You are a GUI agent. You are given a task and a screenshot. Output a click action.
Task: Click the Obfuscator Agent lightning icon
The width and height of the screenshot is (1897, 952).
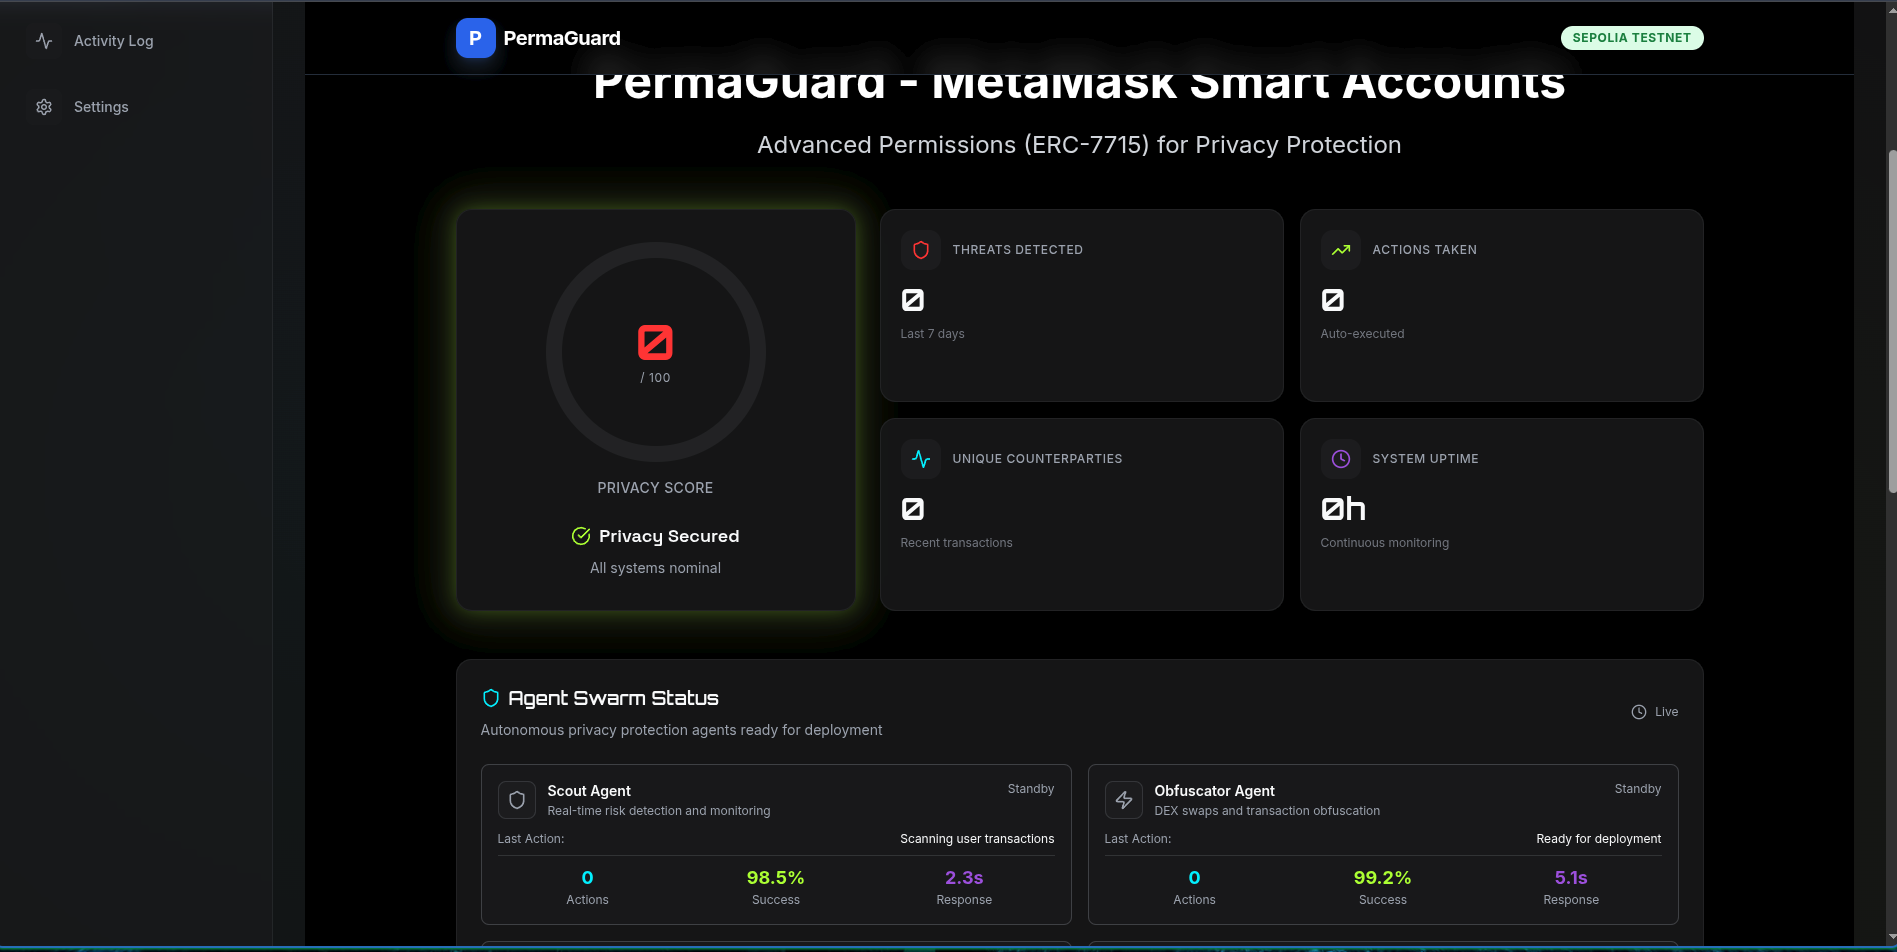[x=1124, y=800]
